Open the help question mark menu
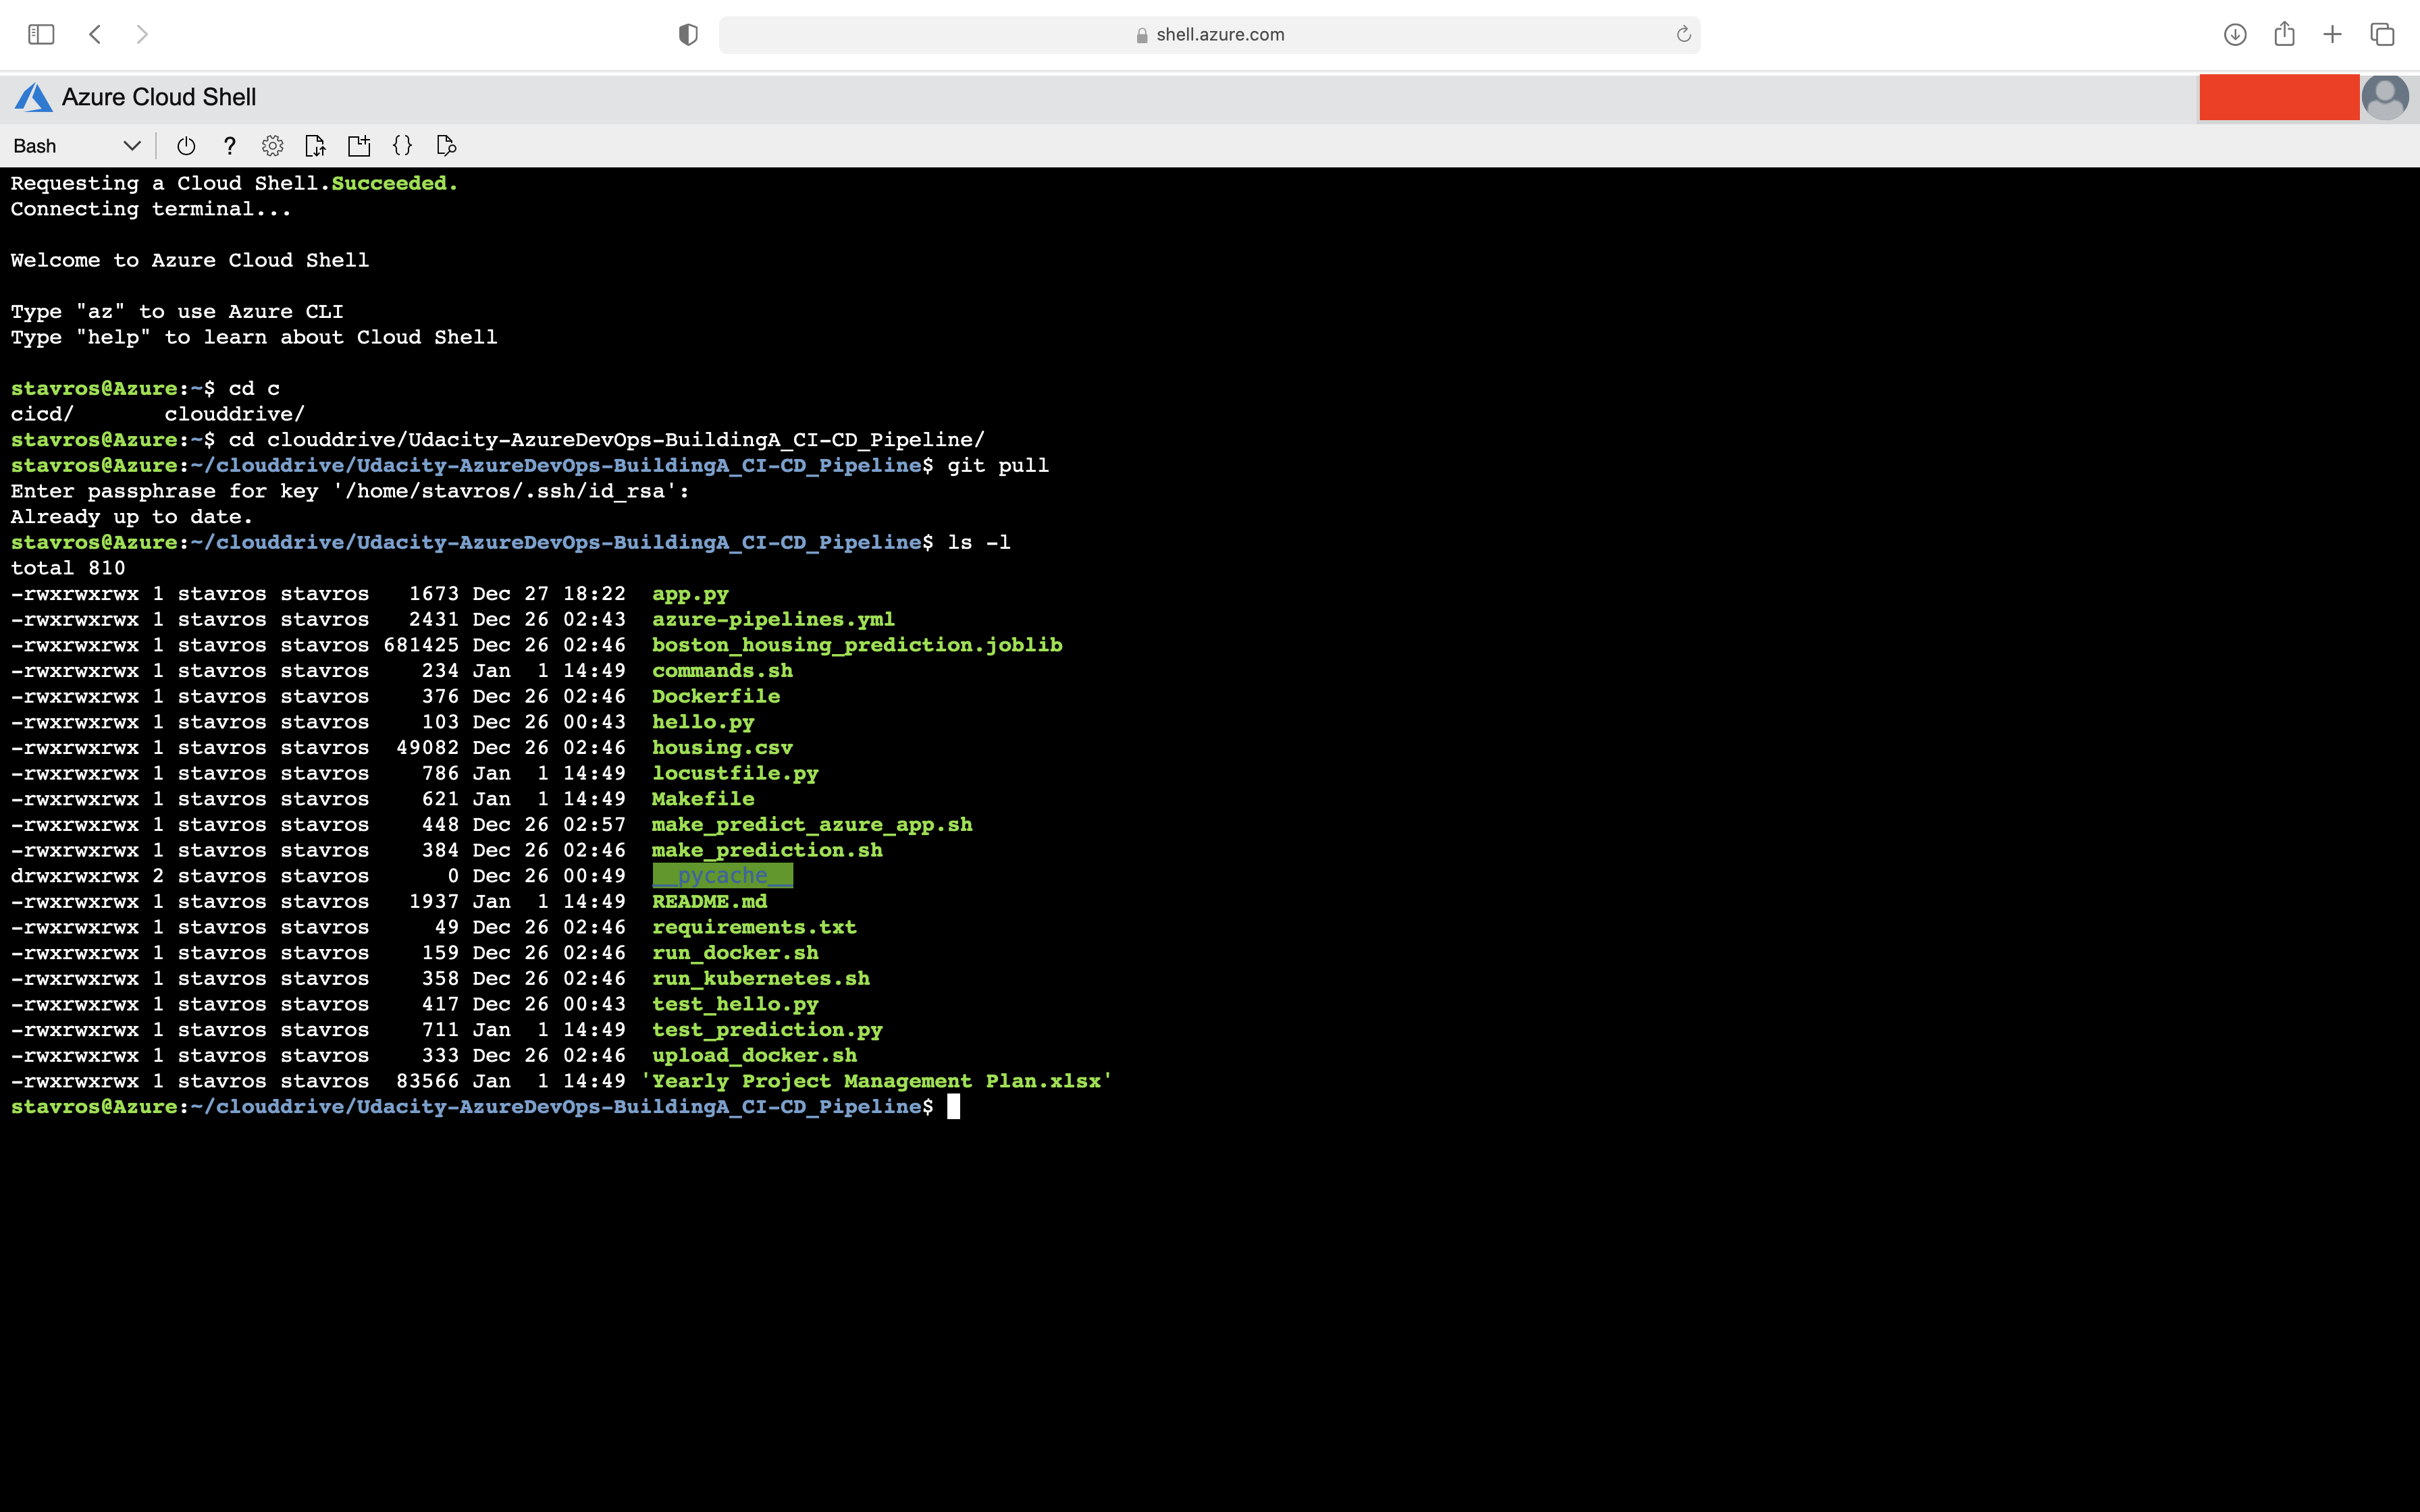 coord(230,146)
